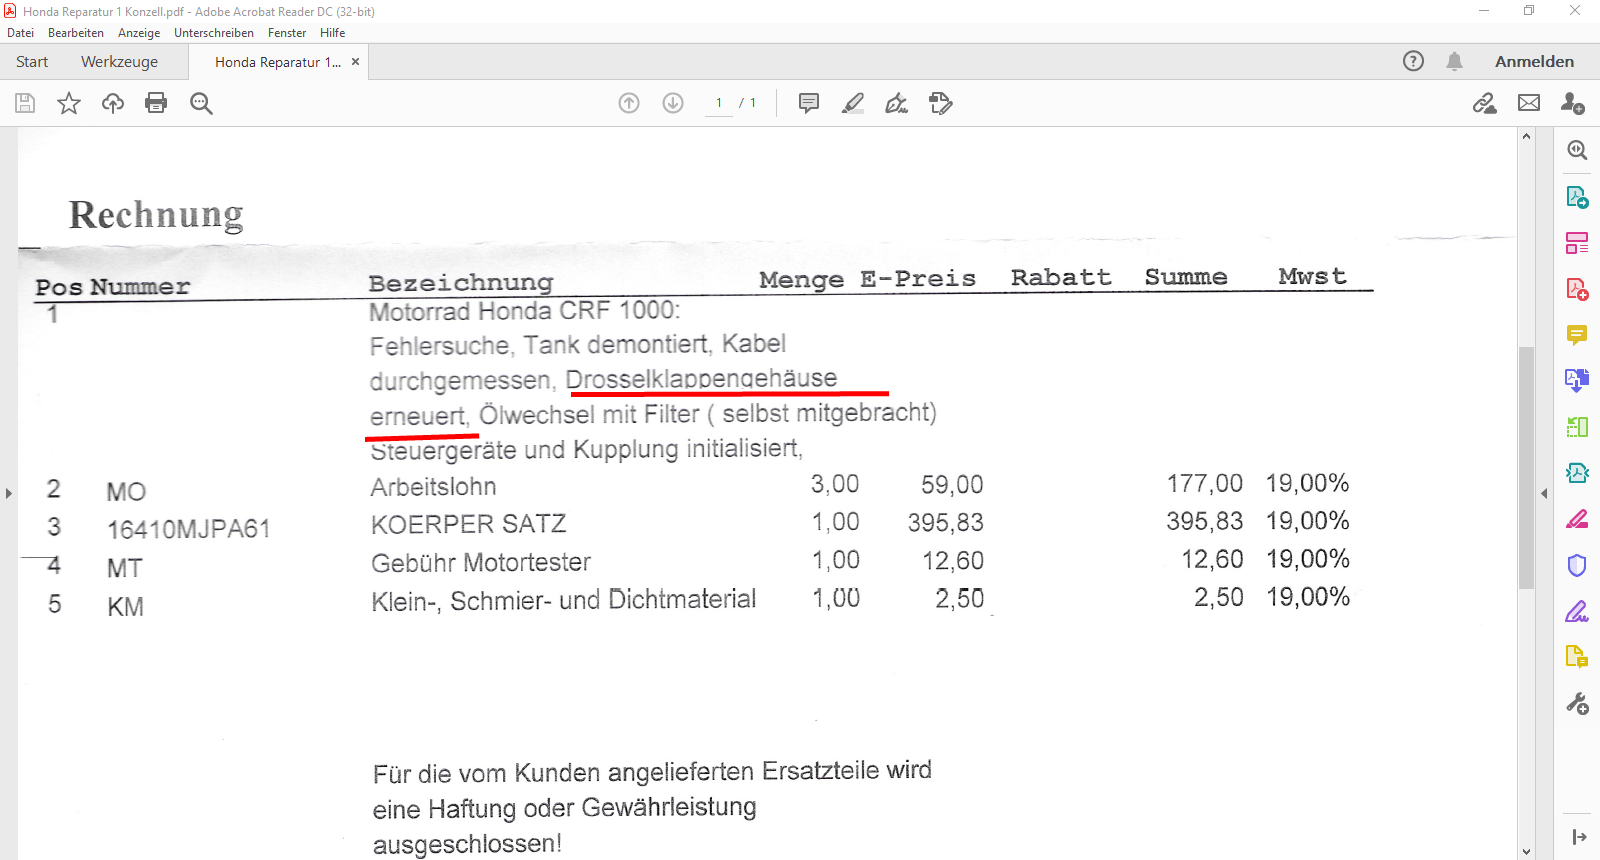Open the find text magnifier tool
The image size is (1600, 860).
tap(201, 103)
